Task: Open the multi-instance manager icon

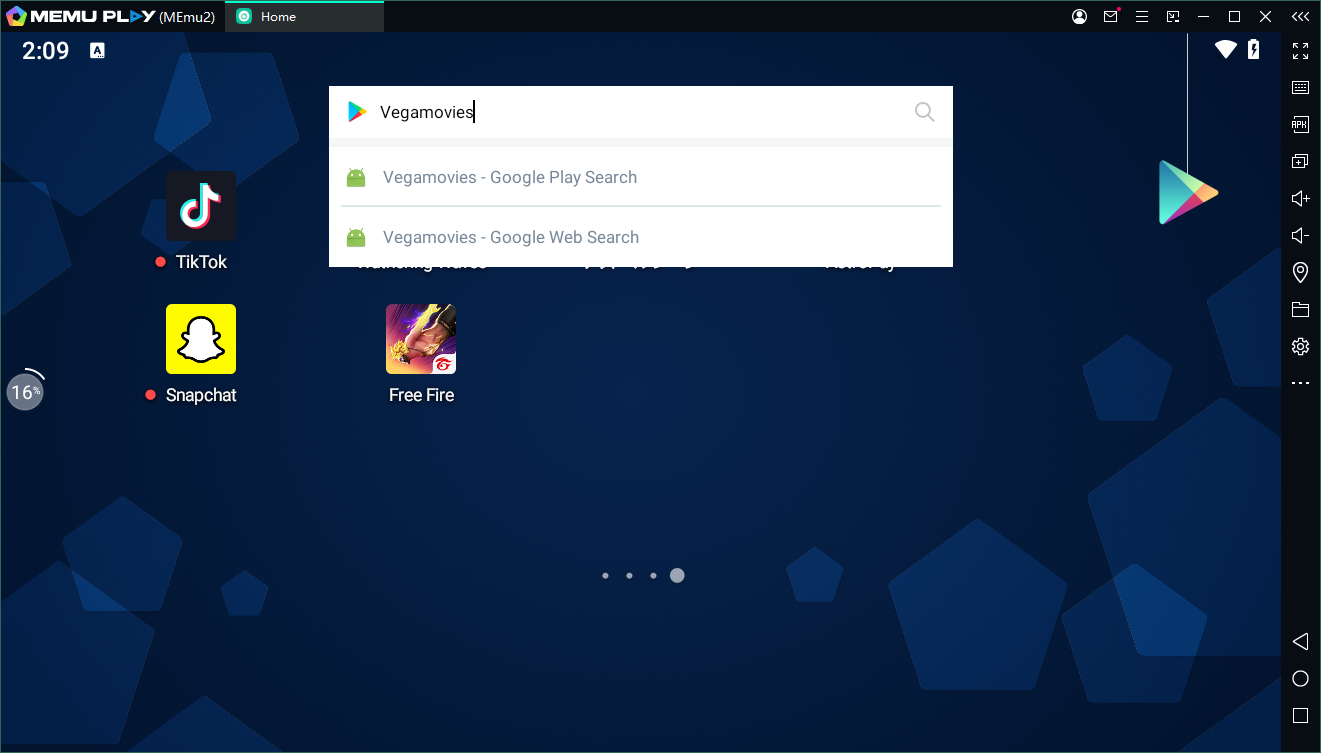Action: tap(1300, 161)
